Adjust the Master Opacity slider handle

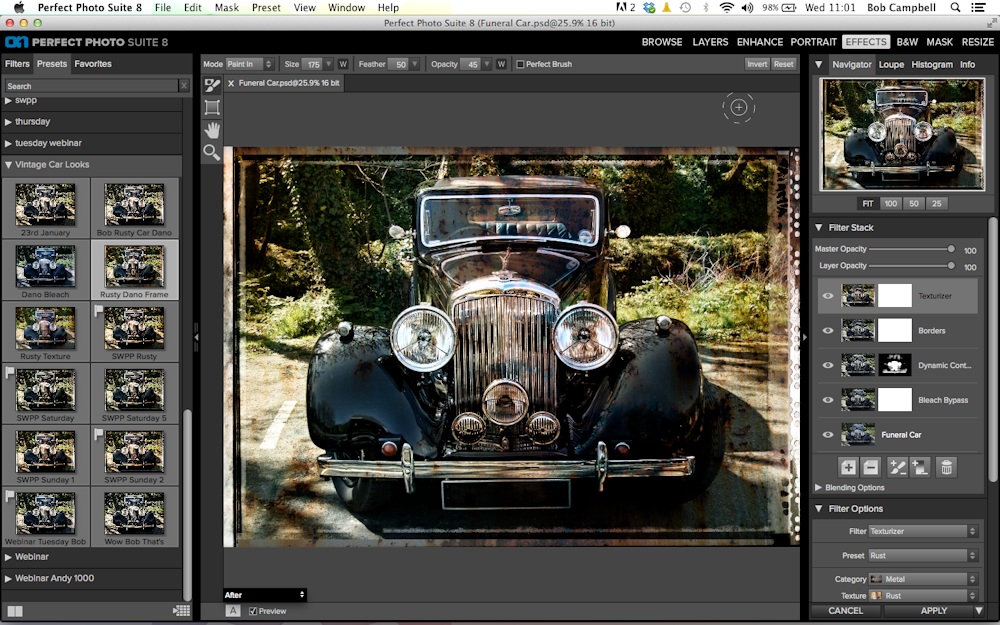[x=951, y=249]
